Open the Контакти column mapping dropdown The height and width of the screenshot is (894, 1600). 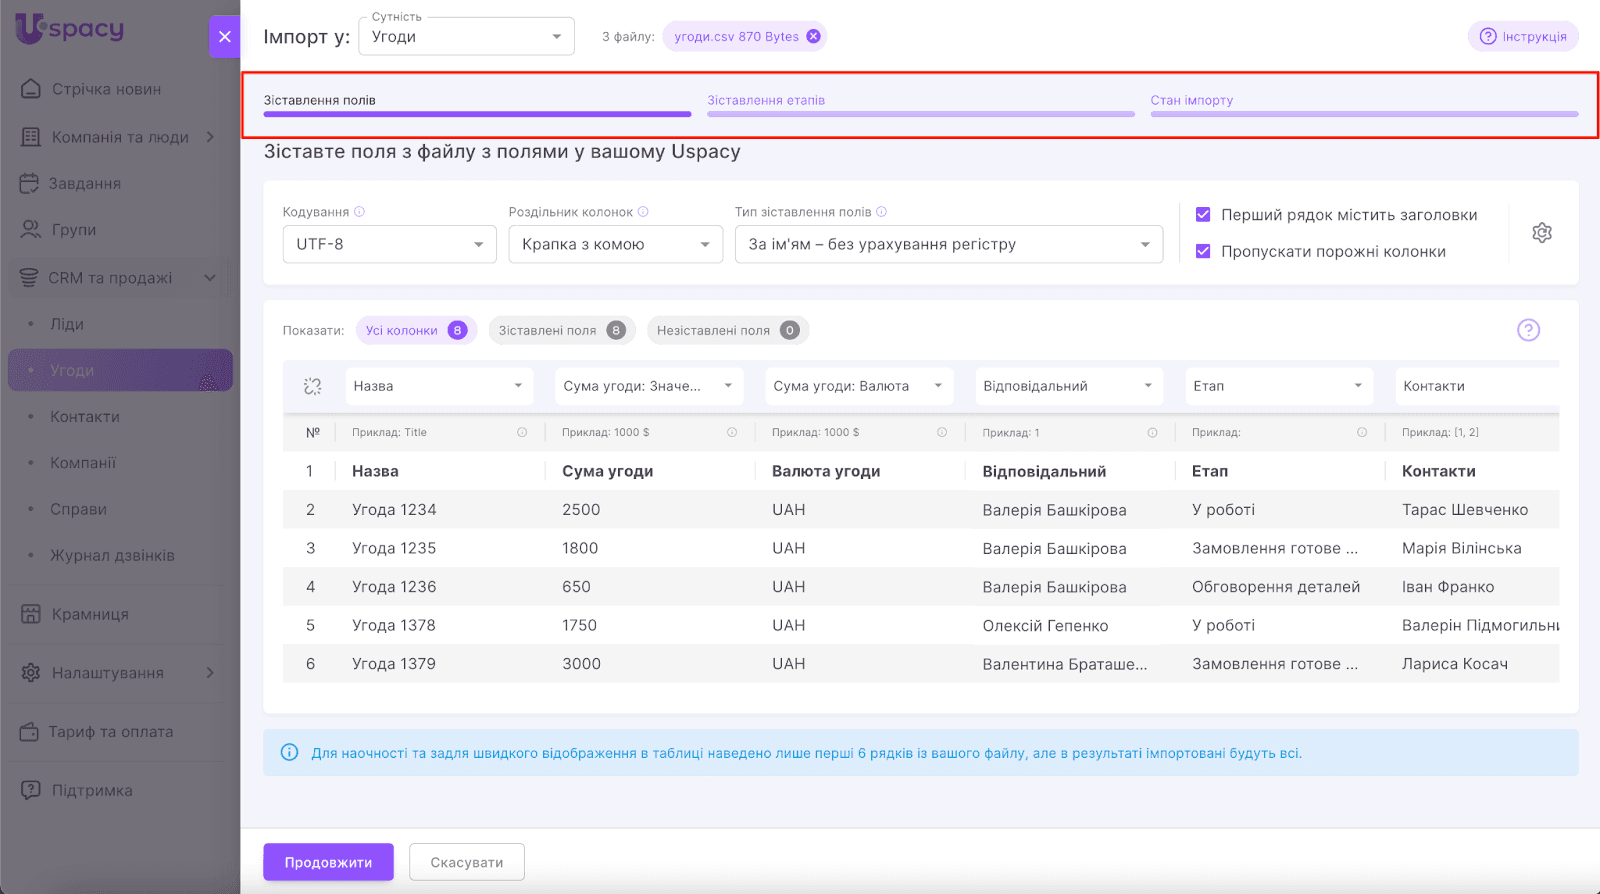[1477, 386]
